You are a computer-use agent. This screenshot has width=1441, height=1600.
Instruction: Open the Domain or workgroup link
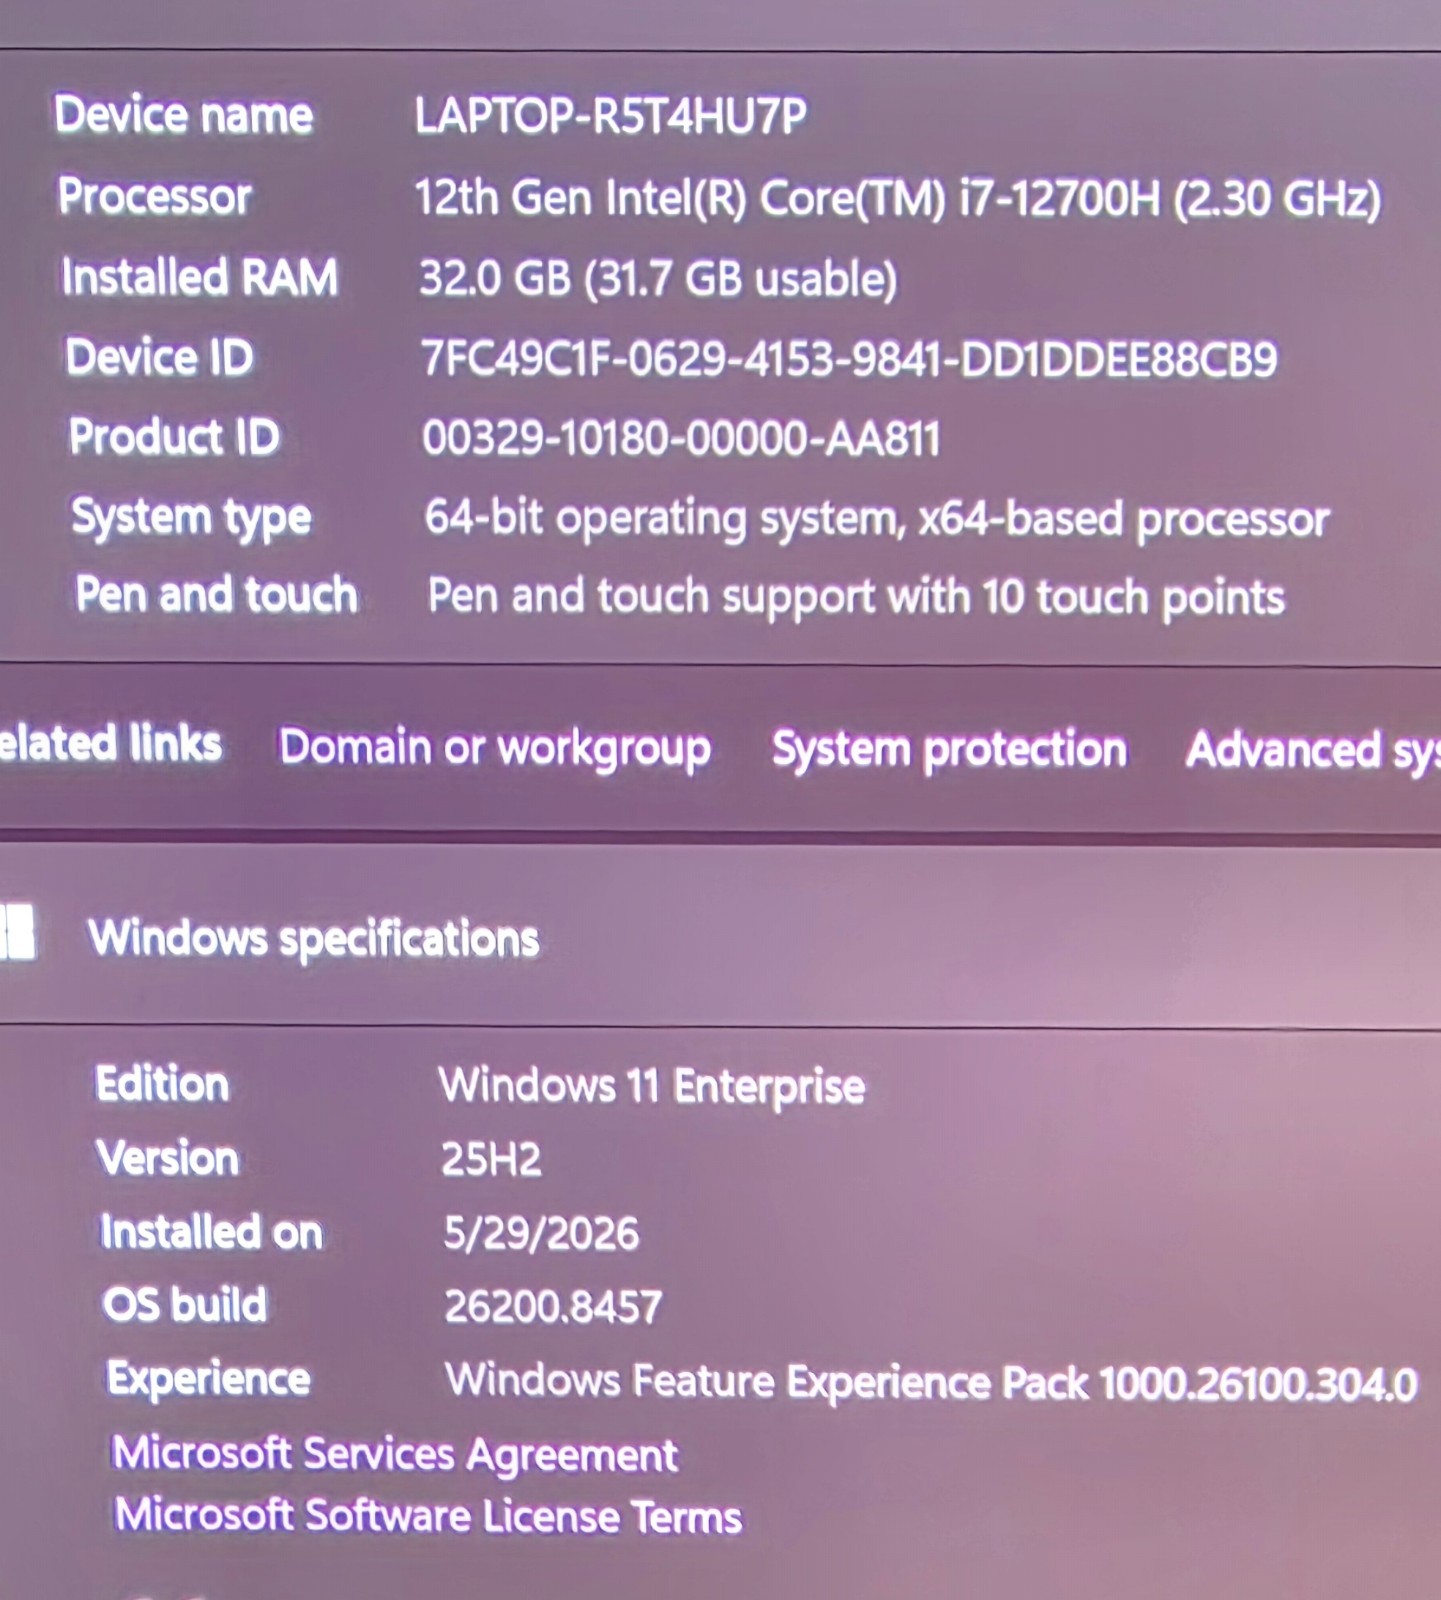495,748
